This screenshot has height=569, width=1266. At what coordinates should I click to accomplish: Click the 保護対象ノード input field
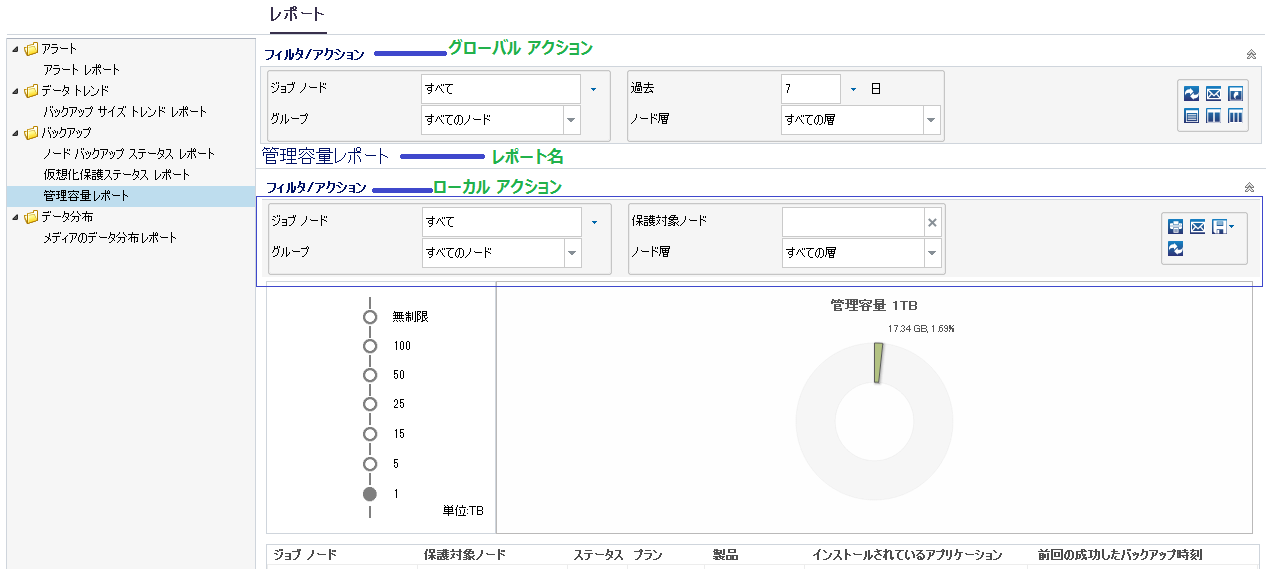click(852, 222)
